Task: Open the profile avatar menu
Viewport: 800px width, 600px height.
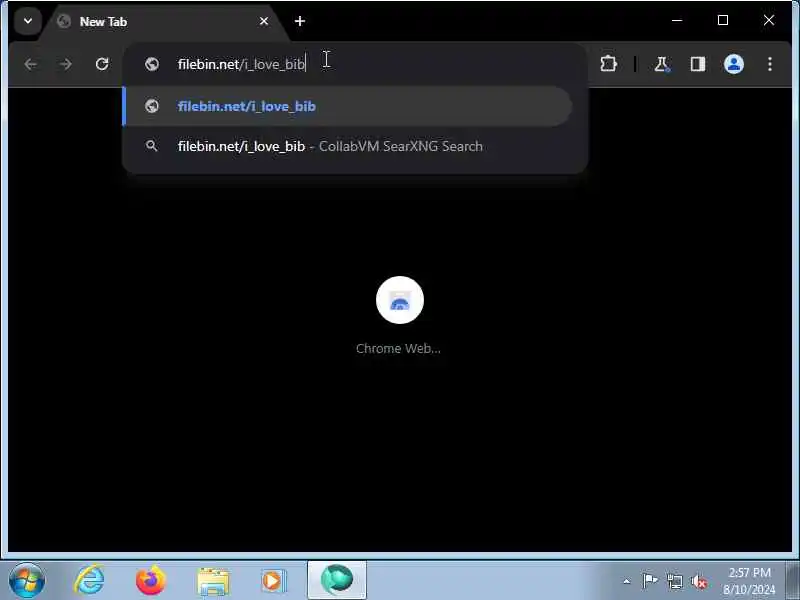Action: (734, 64)
